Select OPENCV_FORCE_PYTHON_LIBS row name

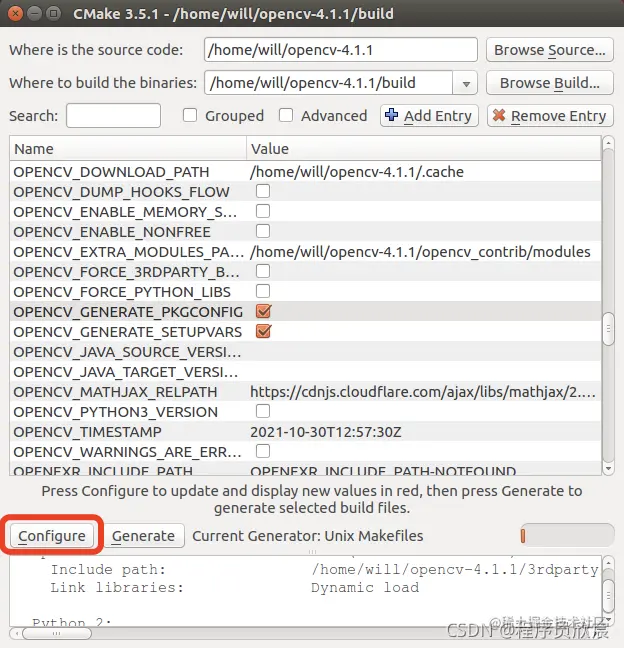122,292
